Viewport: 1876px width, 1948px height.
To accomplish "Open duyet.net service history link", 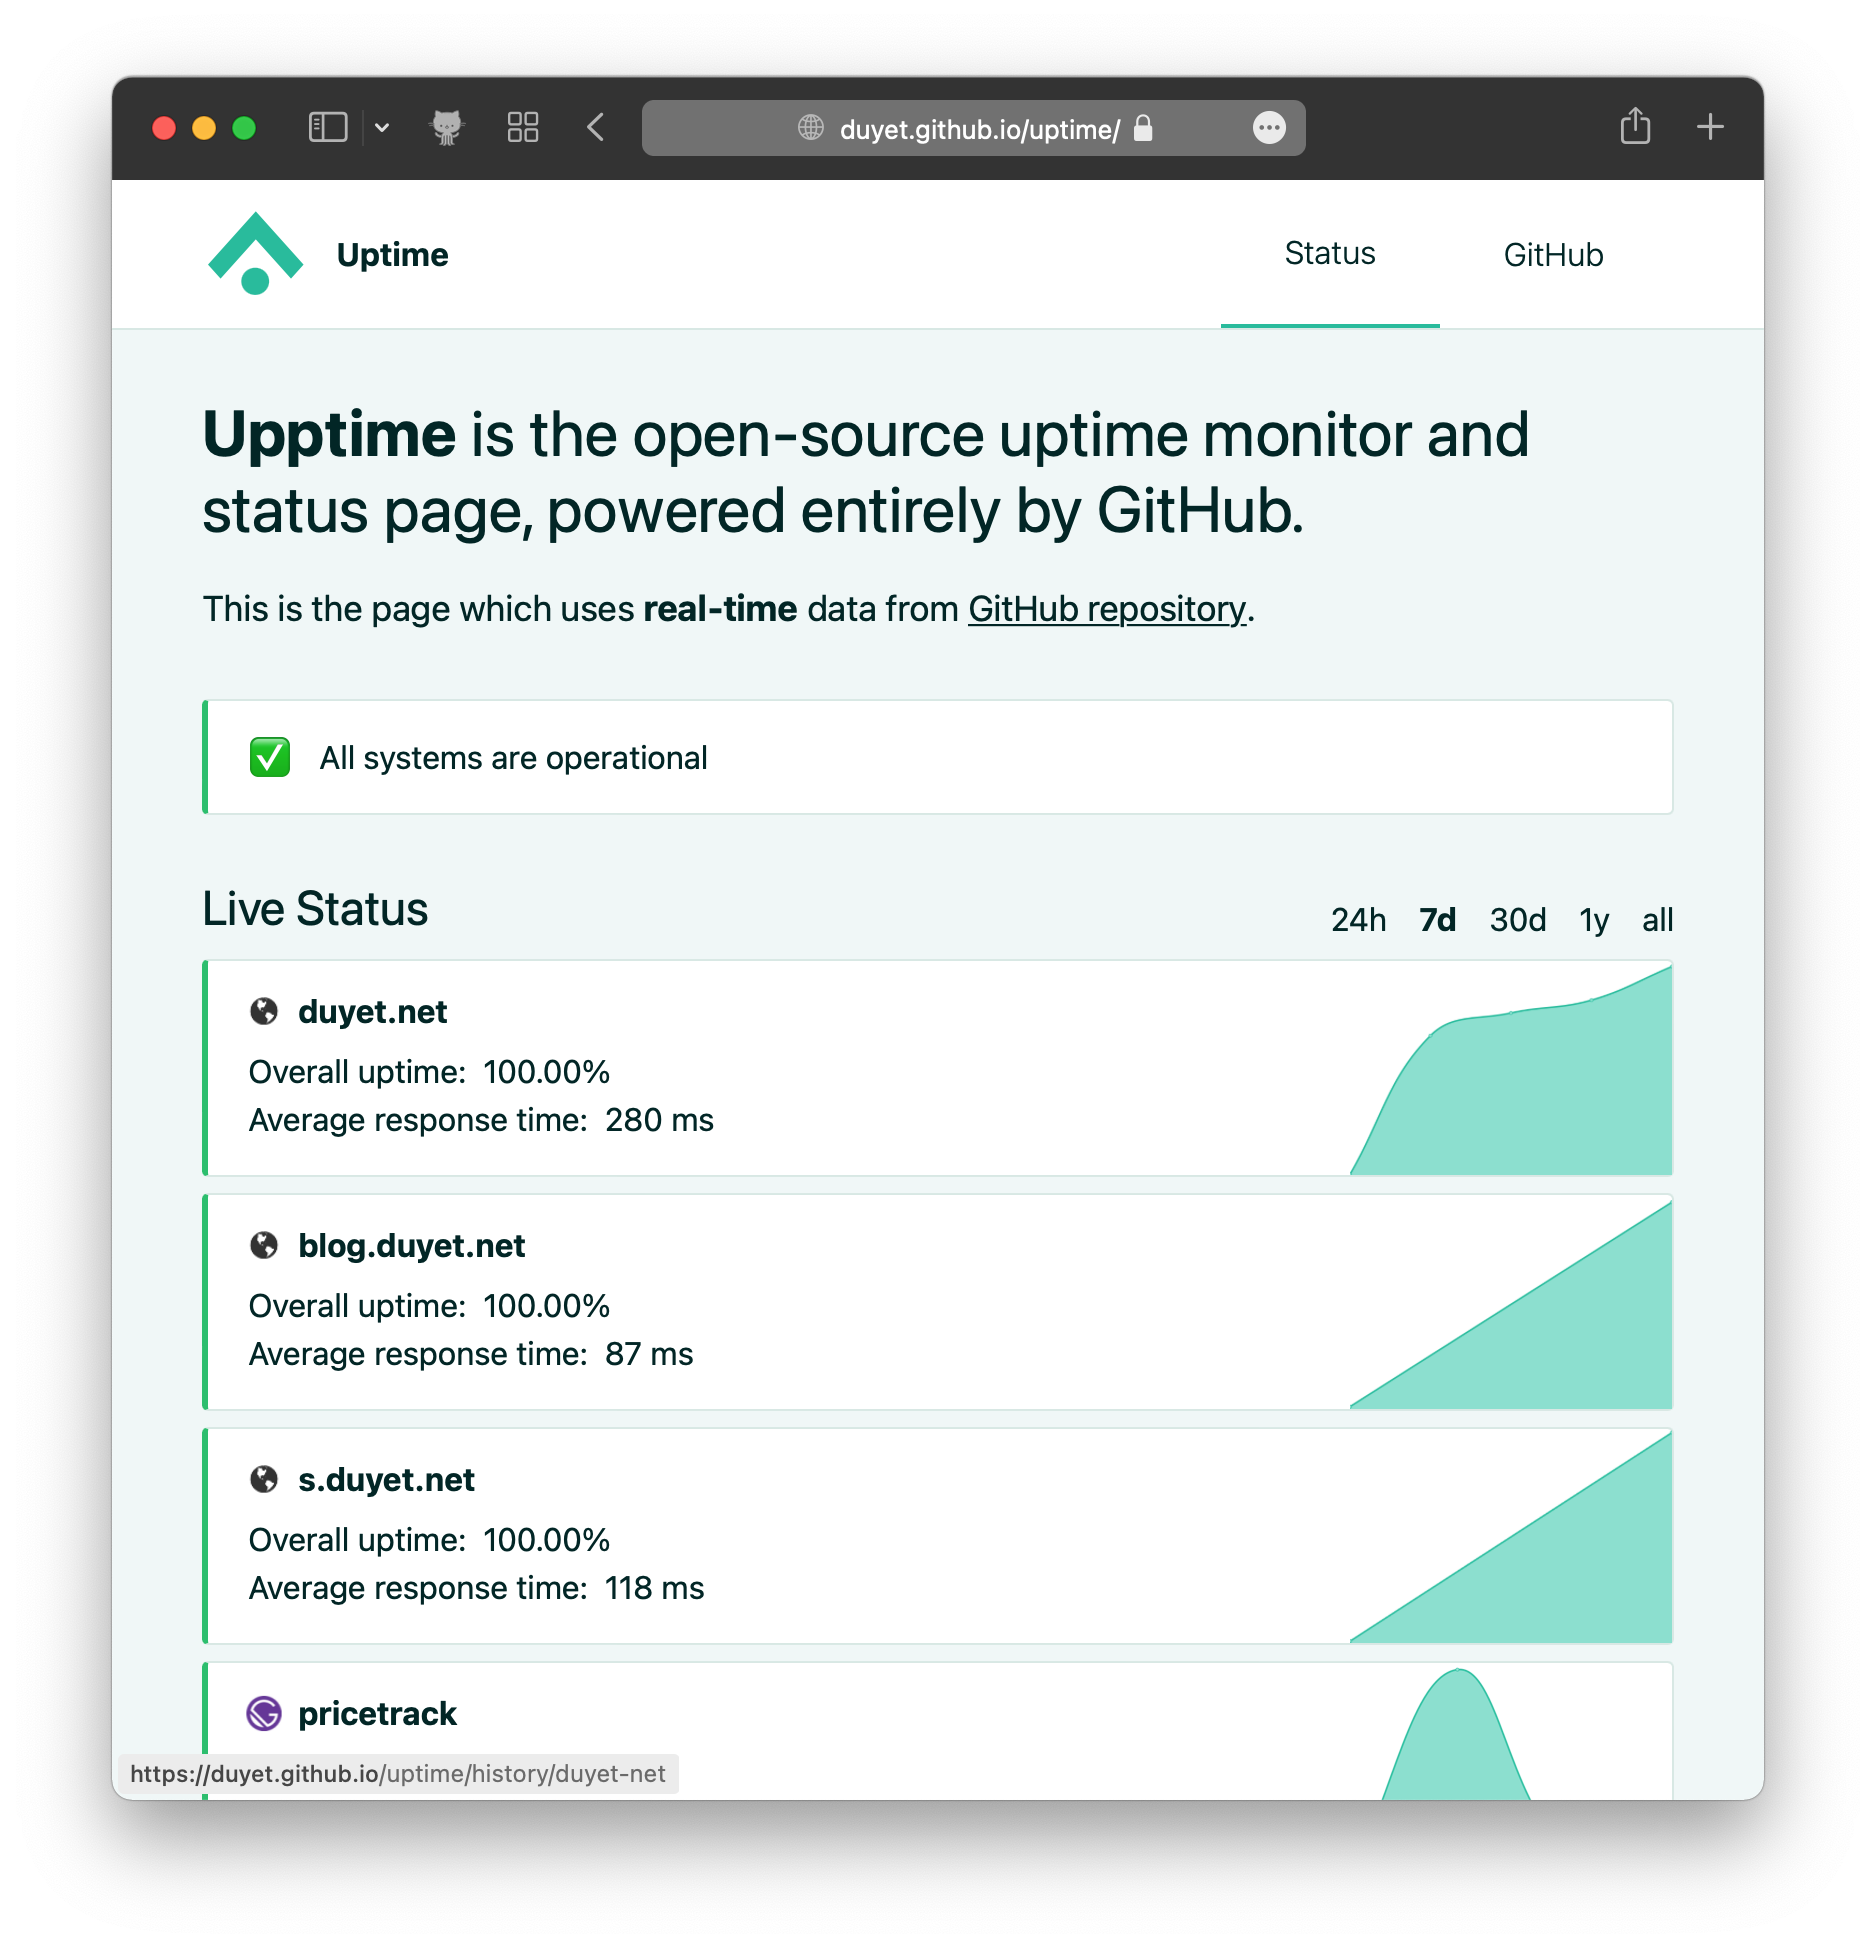I will point(372,1011).
